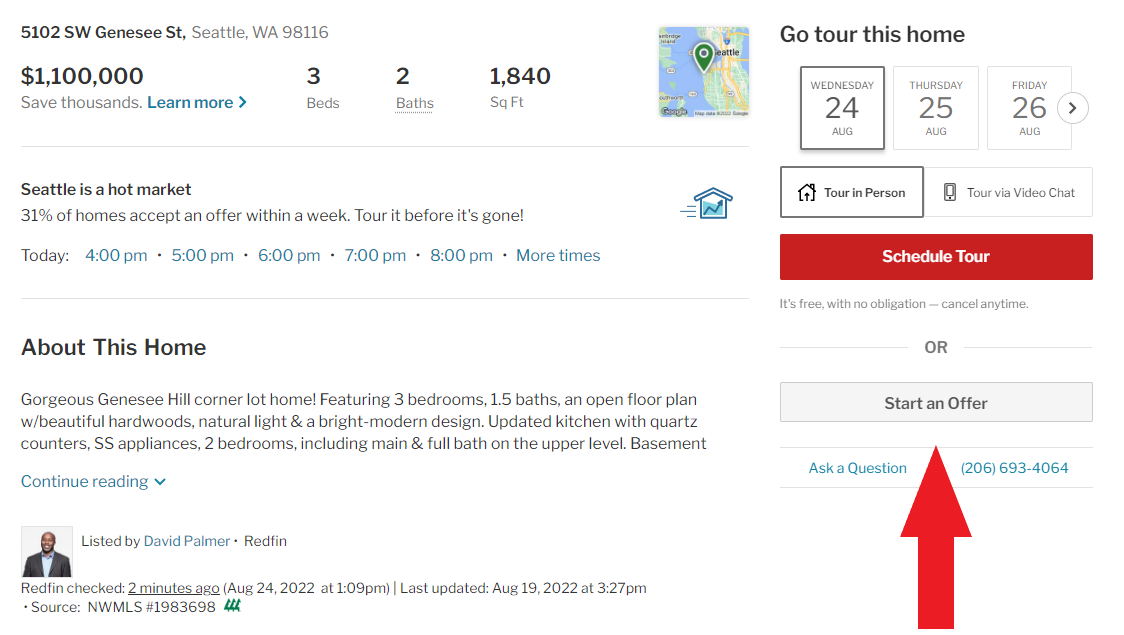This screenshot has width=1124, height=635.
Task: Click the hot market house chart icon
Action: point(707,204)
